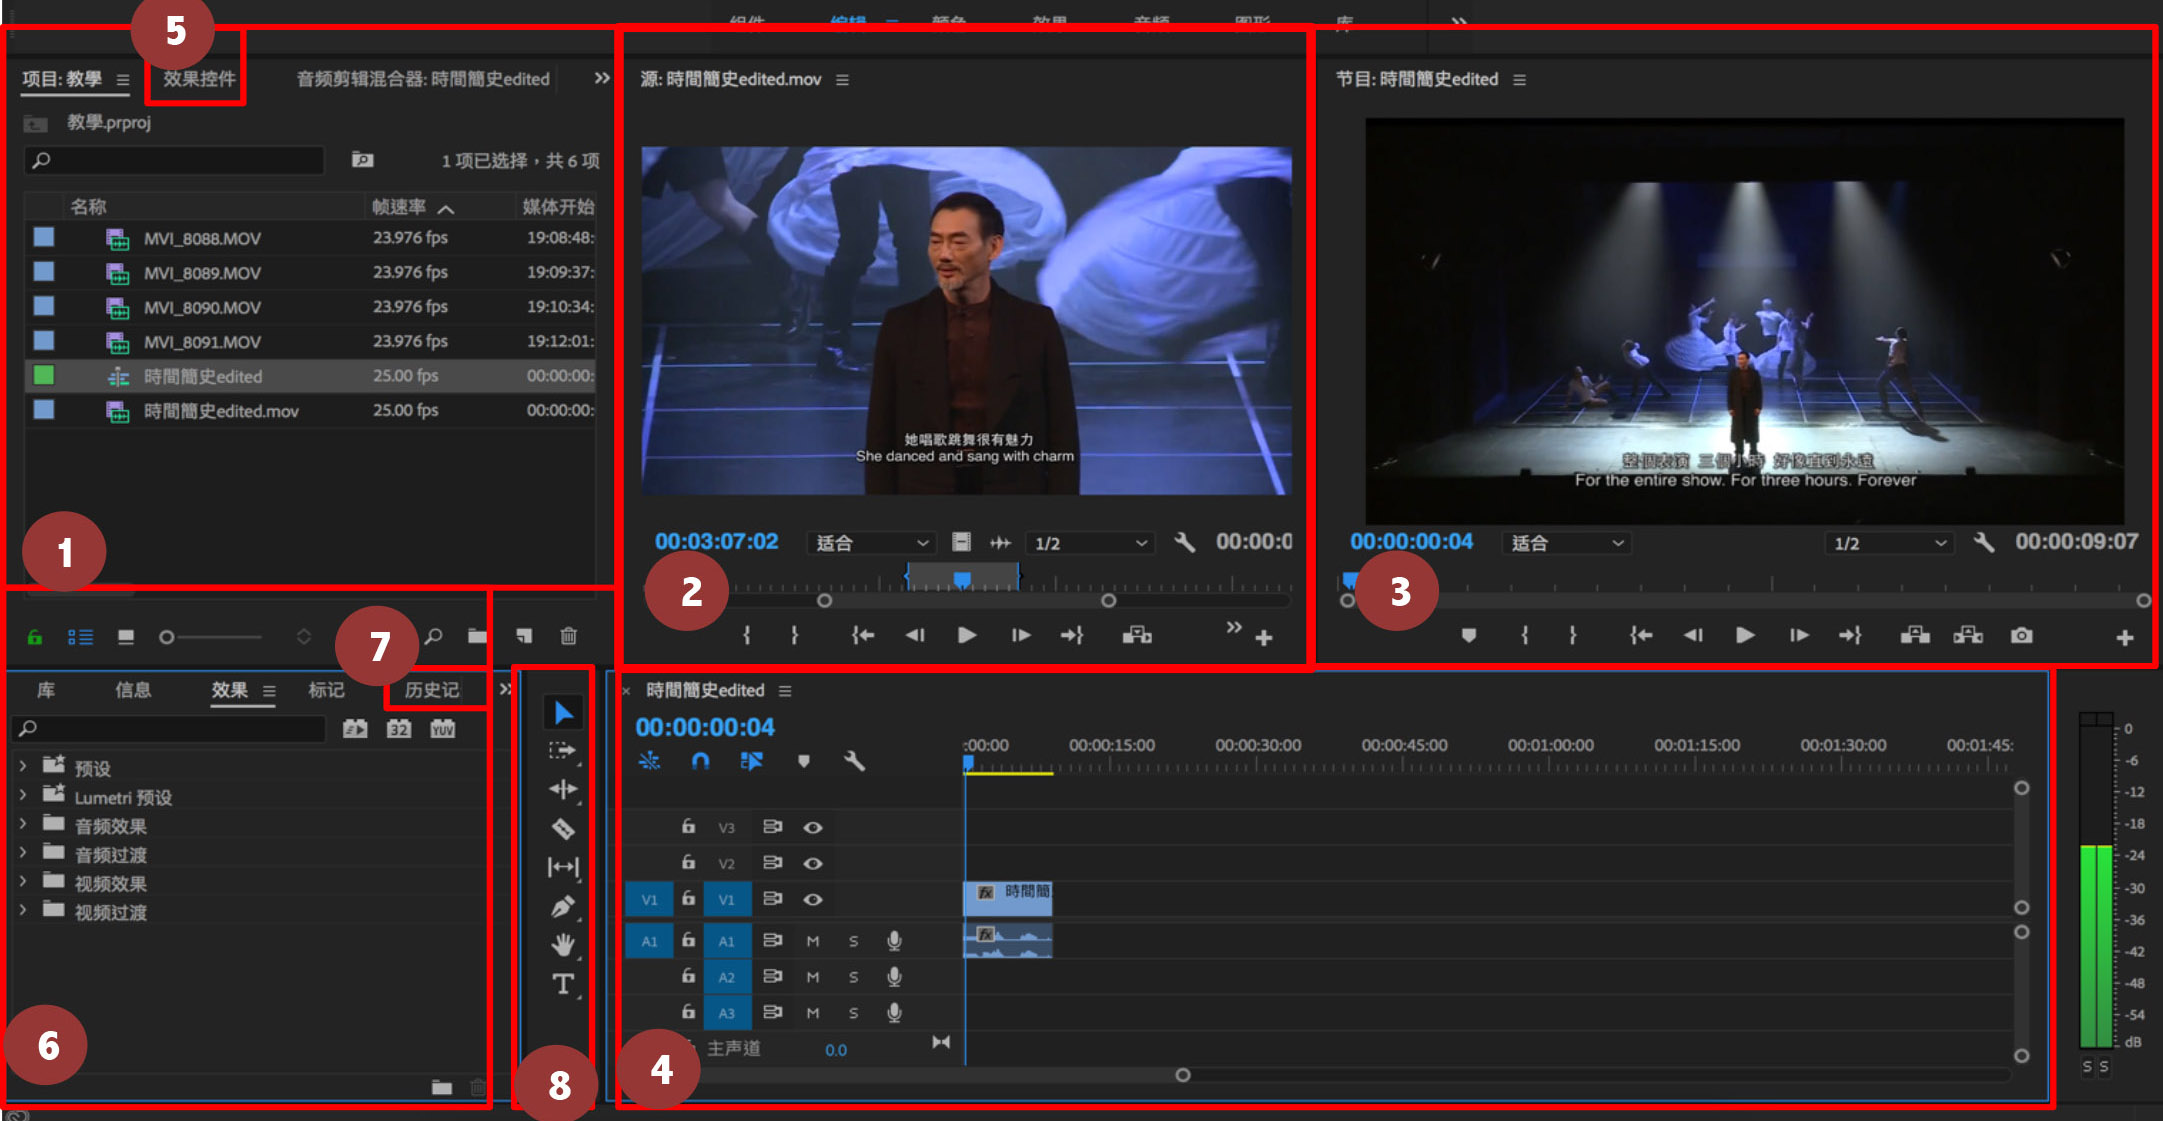
Task: Select the Pen tool in tools panel
Action: [x=563, y=906]
